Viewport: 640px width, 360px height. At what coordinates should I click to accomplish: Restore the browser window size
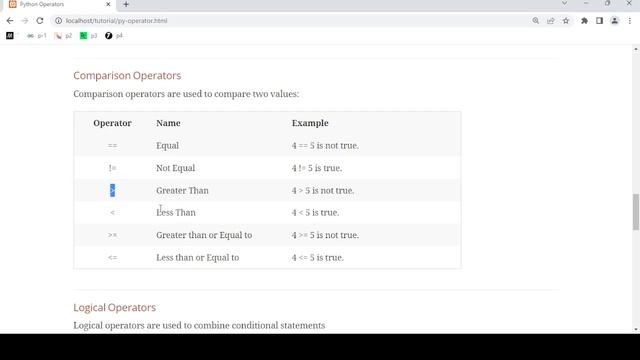click(608, 3)
